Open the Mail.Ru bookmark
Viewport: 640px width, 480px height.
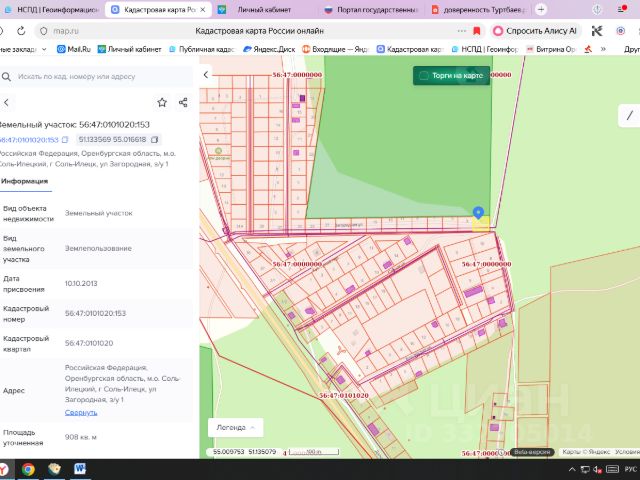click(x=74, y=49)
